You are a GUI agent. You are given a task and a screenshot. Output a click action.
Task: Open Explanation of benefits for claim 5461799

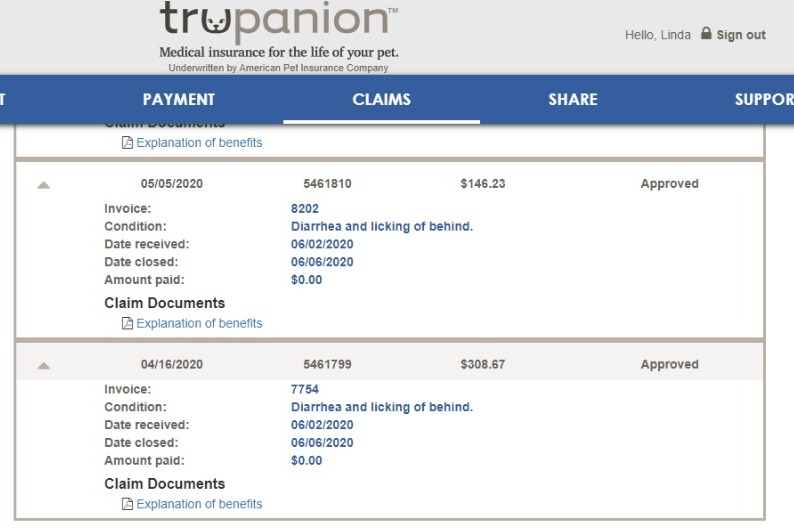pyautogui.click(x=199, y=504)
